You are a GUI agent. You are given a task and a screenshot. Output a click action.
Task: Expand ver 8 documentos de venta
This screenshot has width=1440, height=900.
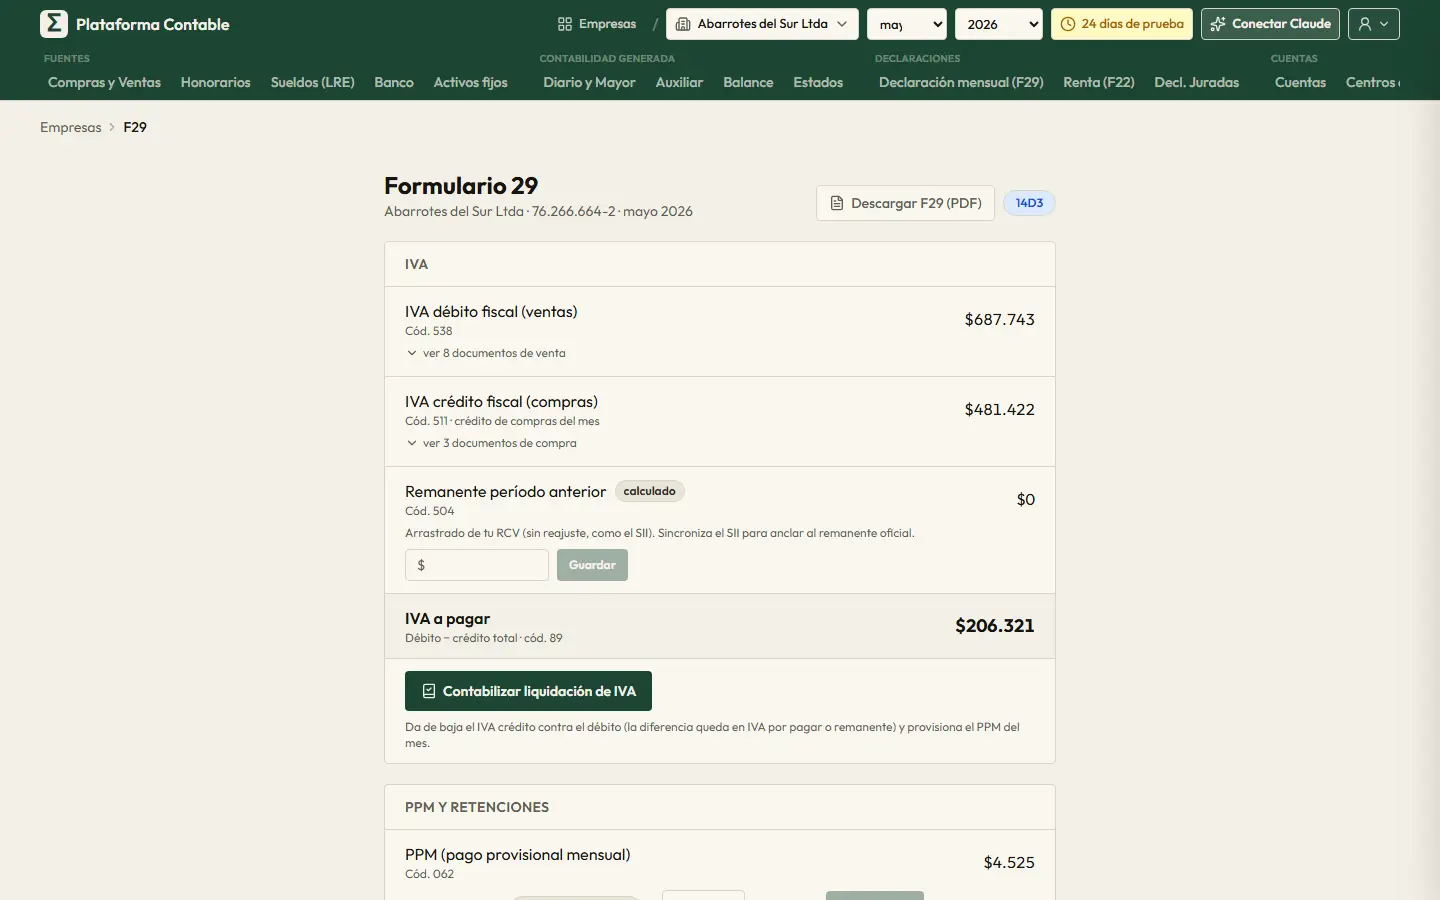click(486, 353)
